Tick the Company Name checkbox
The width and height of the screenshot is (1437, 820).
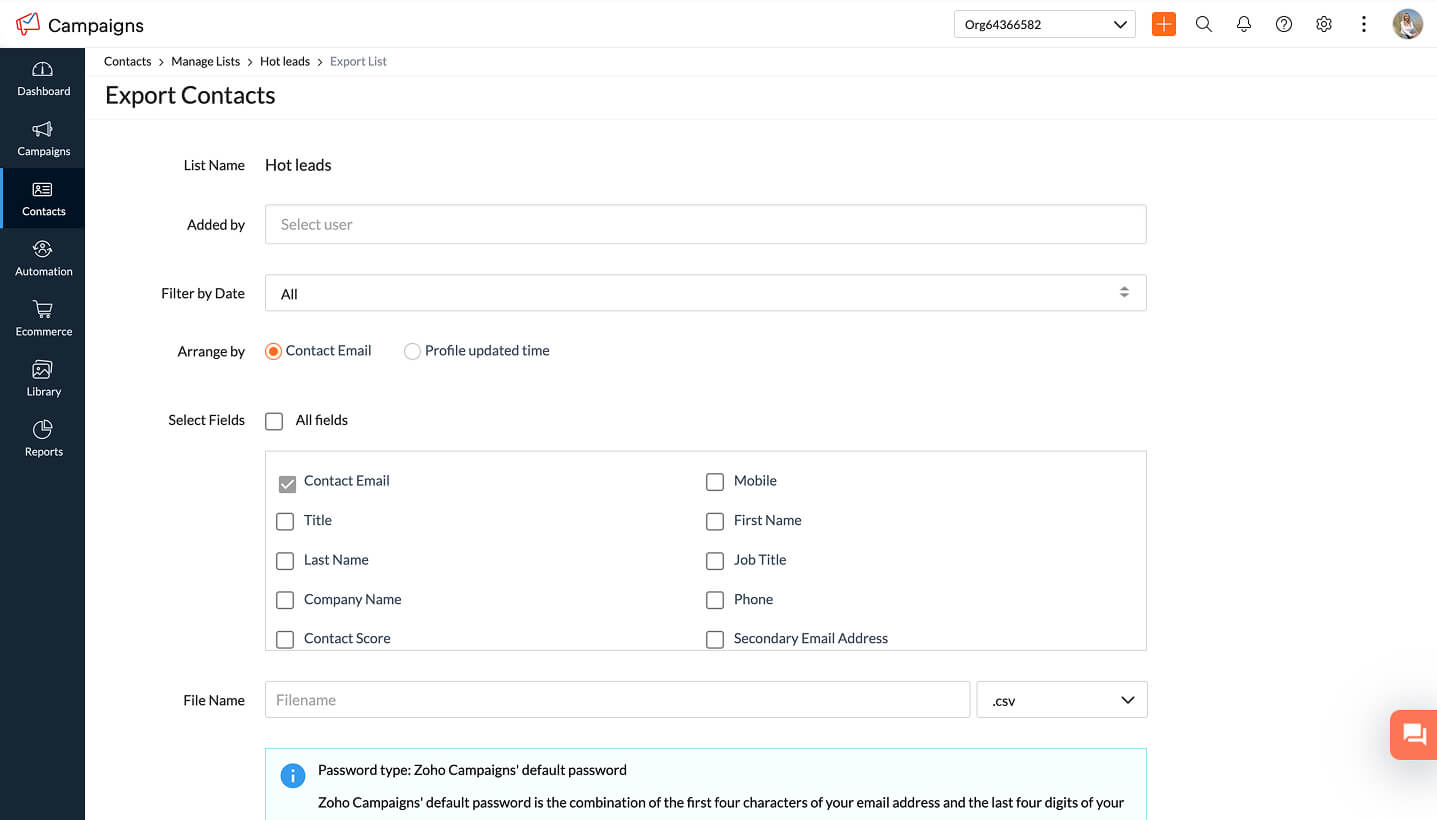point(285,600)
